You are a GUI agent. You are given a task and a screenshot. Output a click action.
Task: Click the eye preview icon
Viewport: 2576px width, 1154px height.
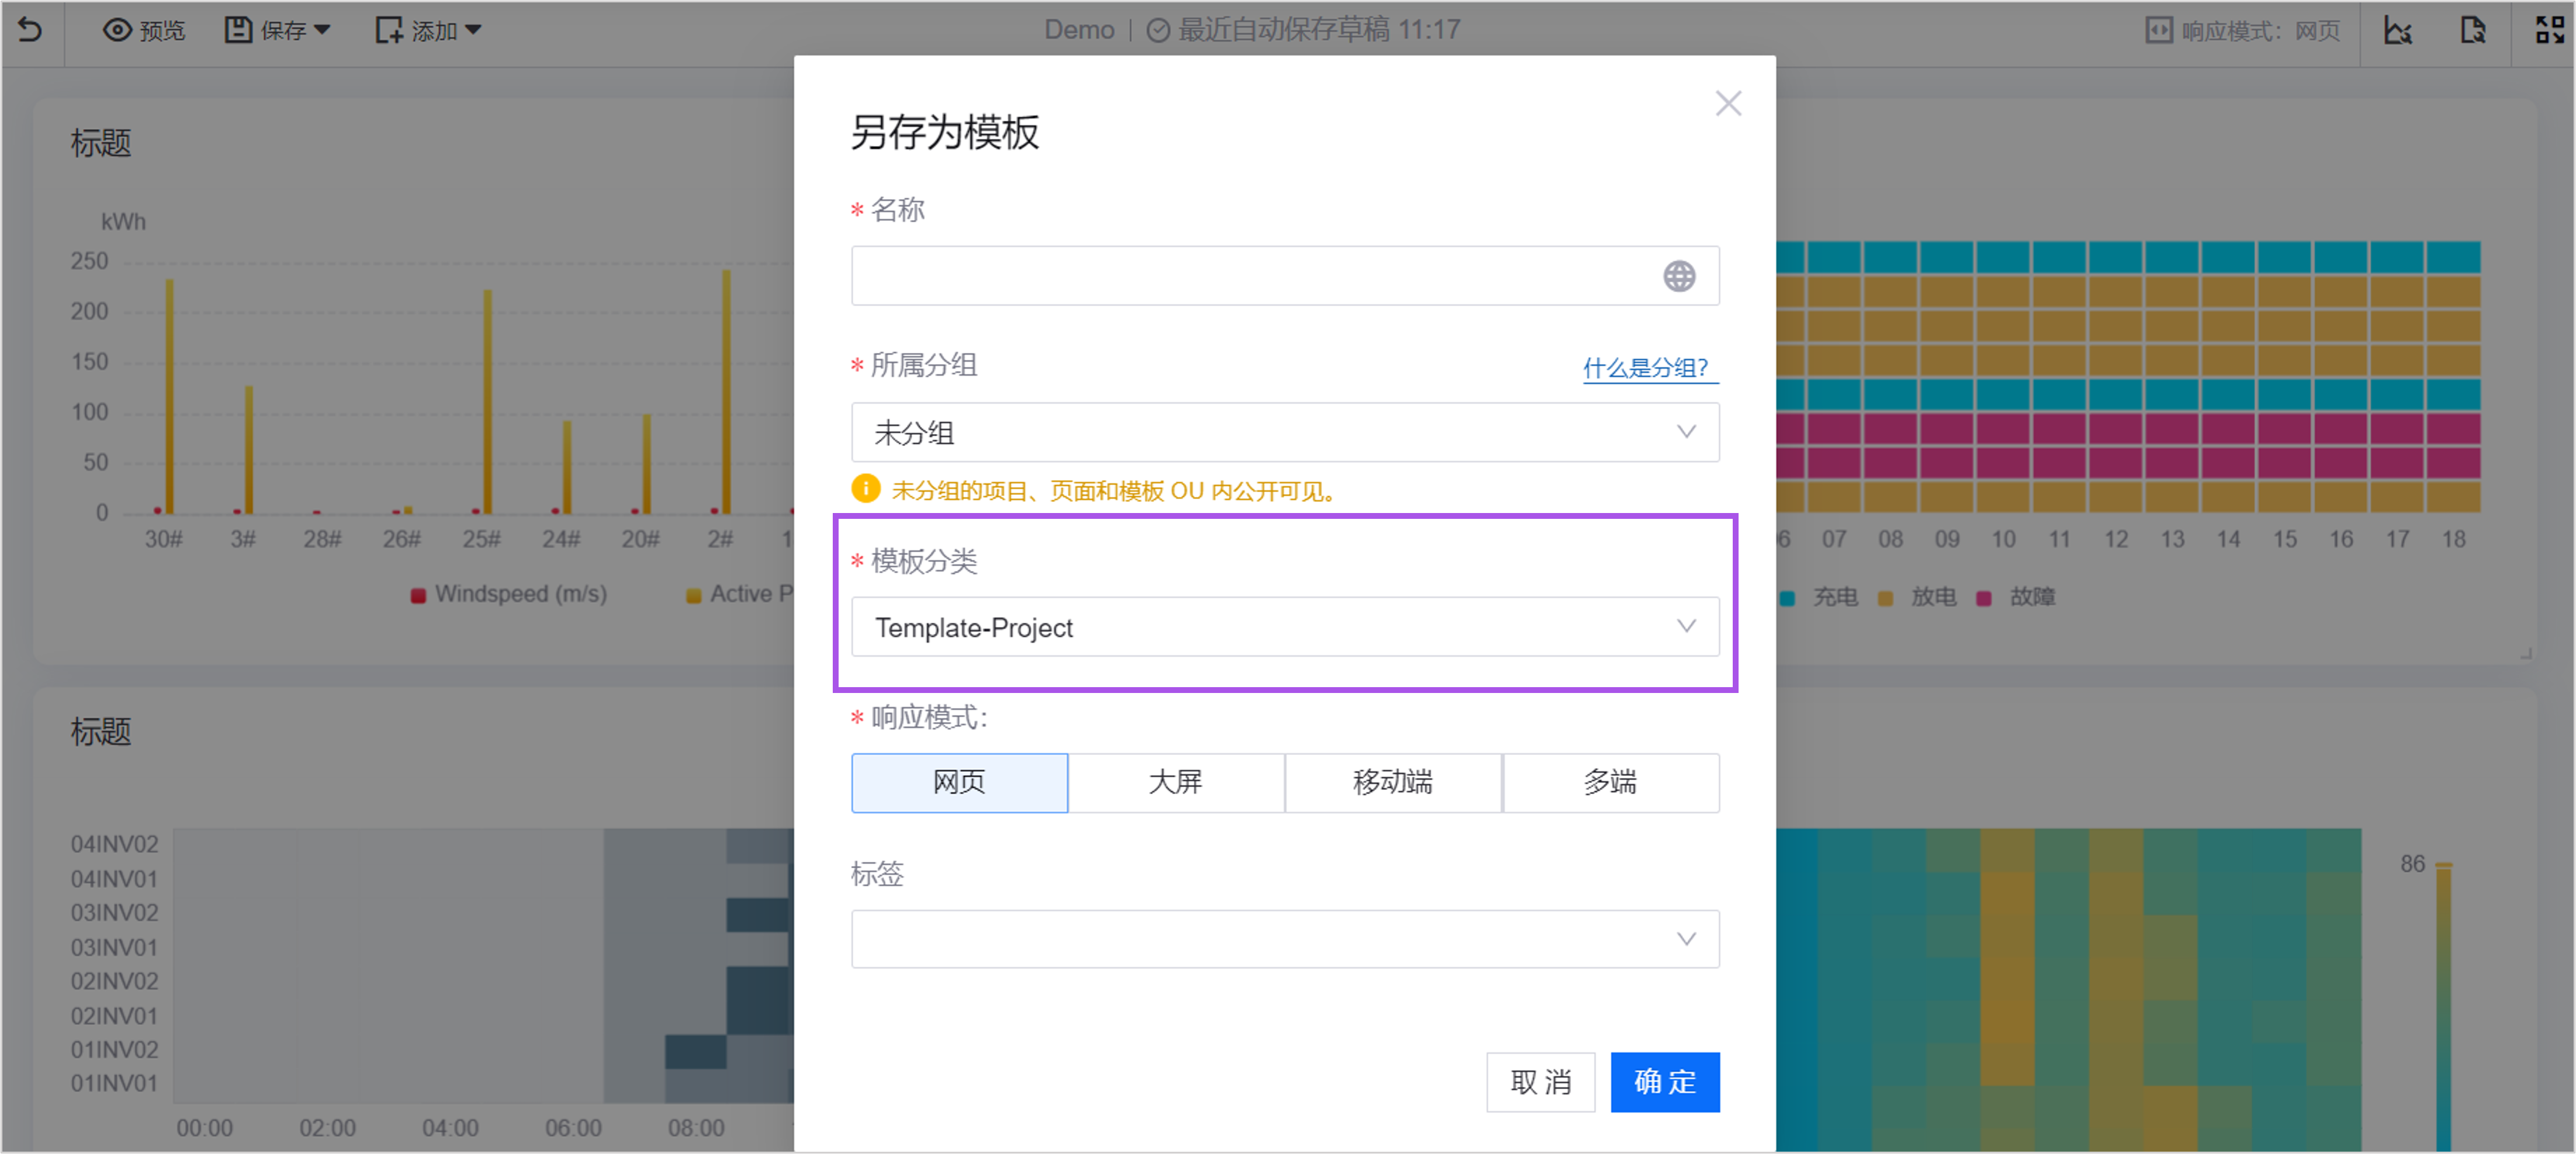(117, 30)
